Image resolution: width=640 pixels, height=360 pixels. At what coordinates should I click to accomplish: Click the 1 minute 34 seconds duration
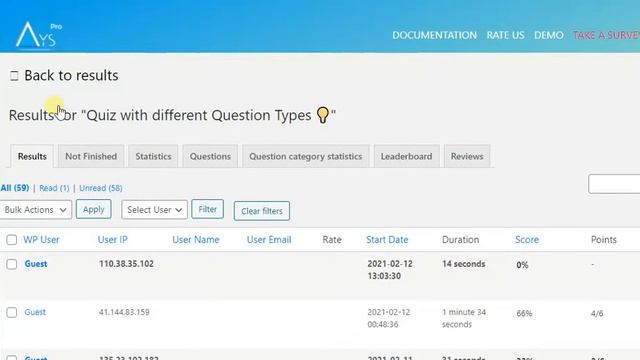[x=464, y=318]
